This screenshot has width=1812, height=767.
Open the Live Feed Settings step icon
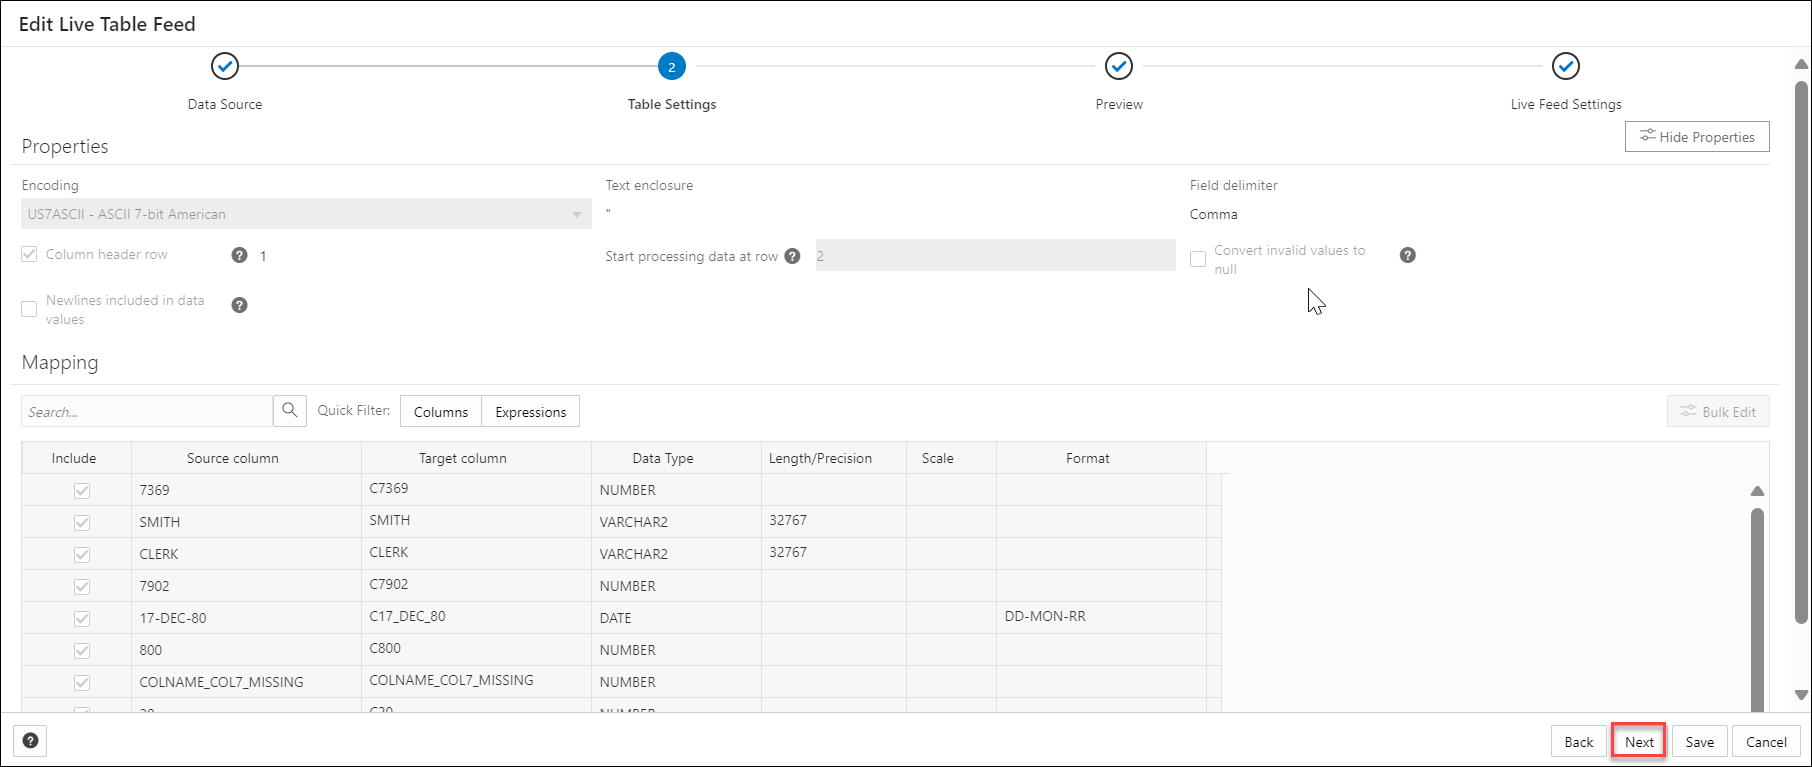(1566, 67)
